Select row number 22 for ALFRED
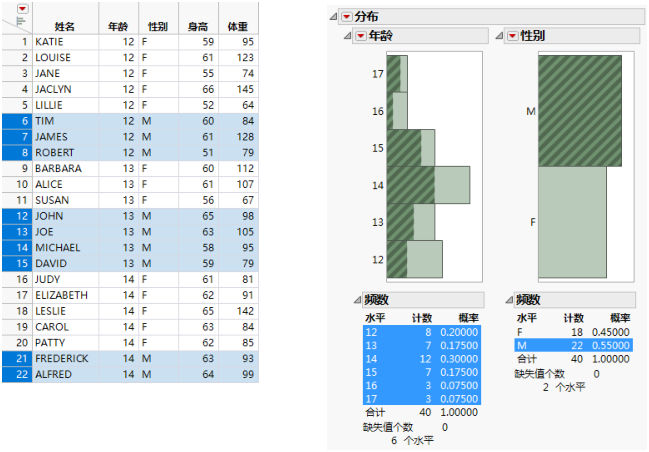Viewport: 649px width, 452px height. pyautogui.click(x=17, y=375)
